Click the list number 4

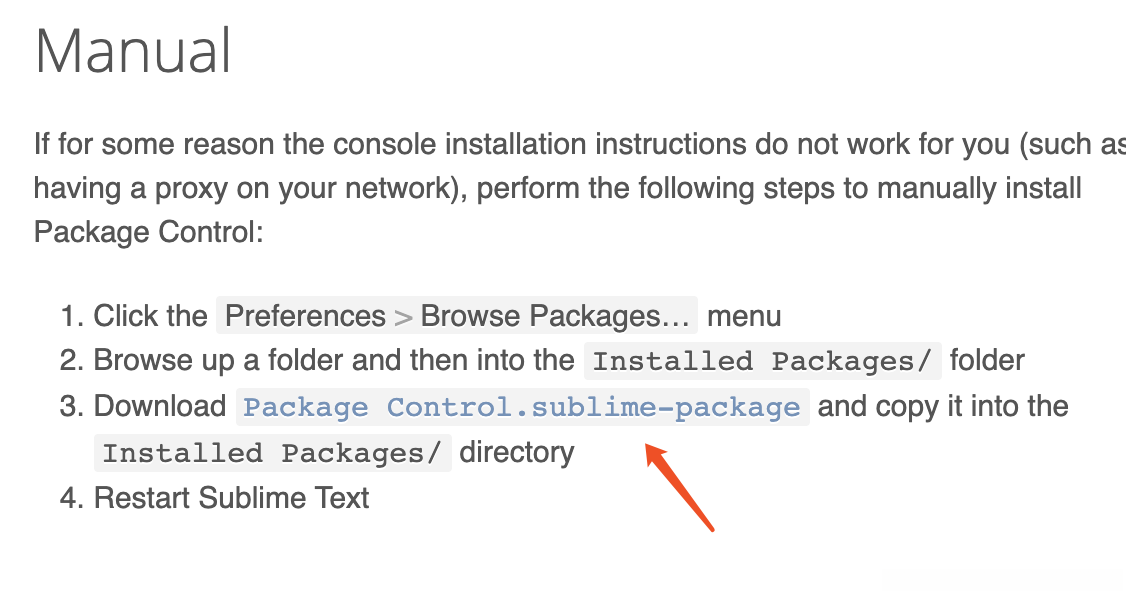coord(69,498)
